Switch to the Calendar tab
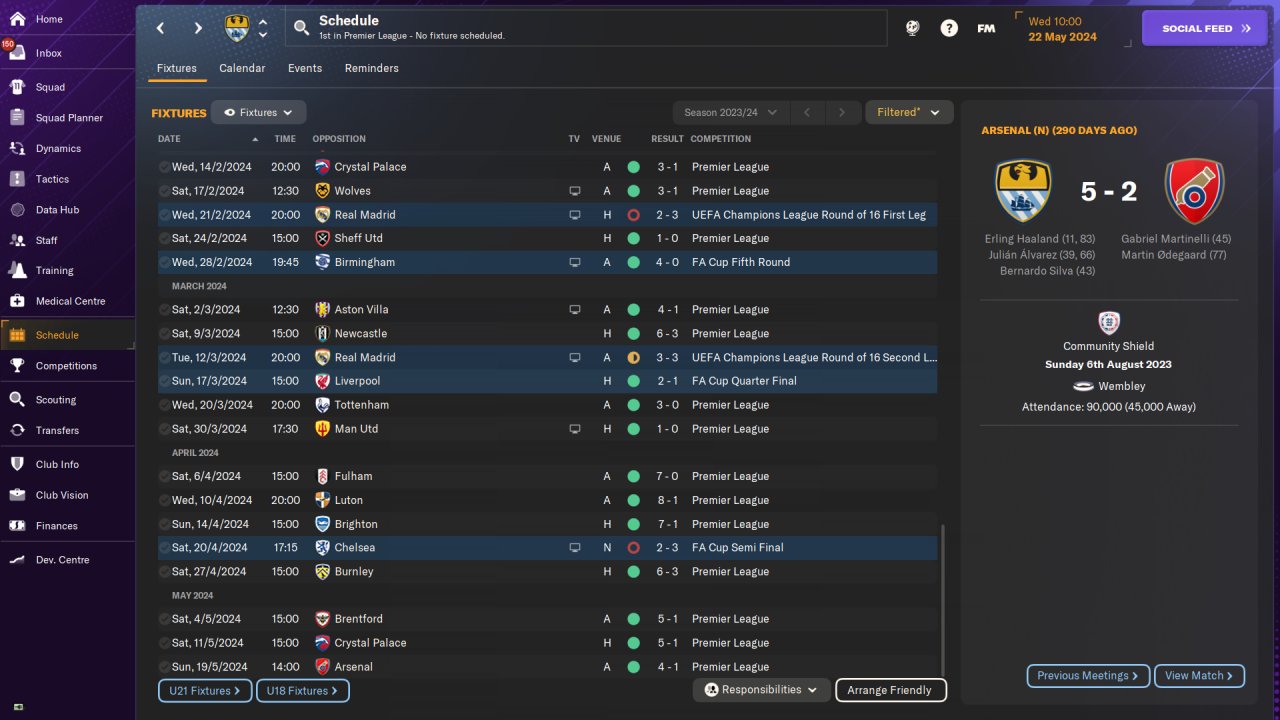Viewport: 1280px width, 720px height. tap(242, 68)
